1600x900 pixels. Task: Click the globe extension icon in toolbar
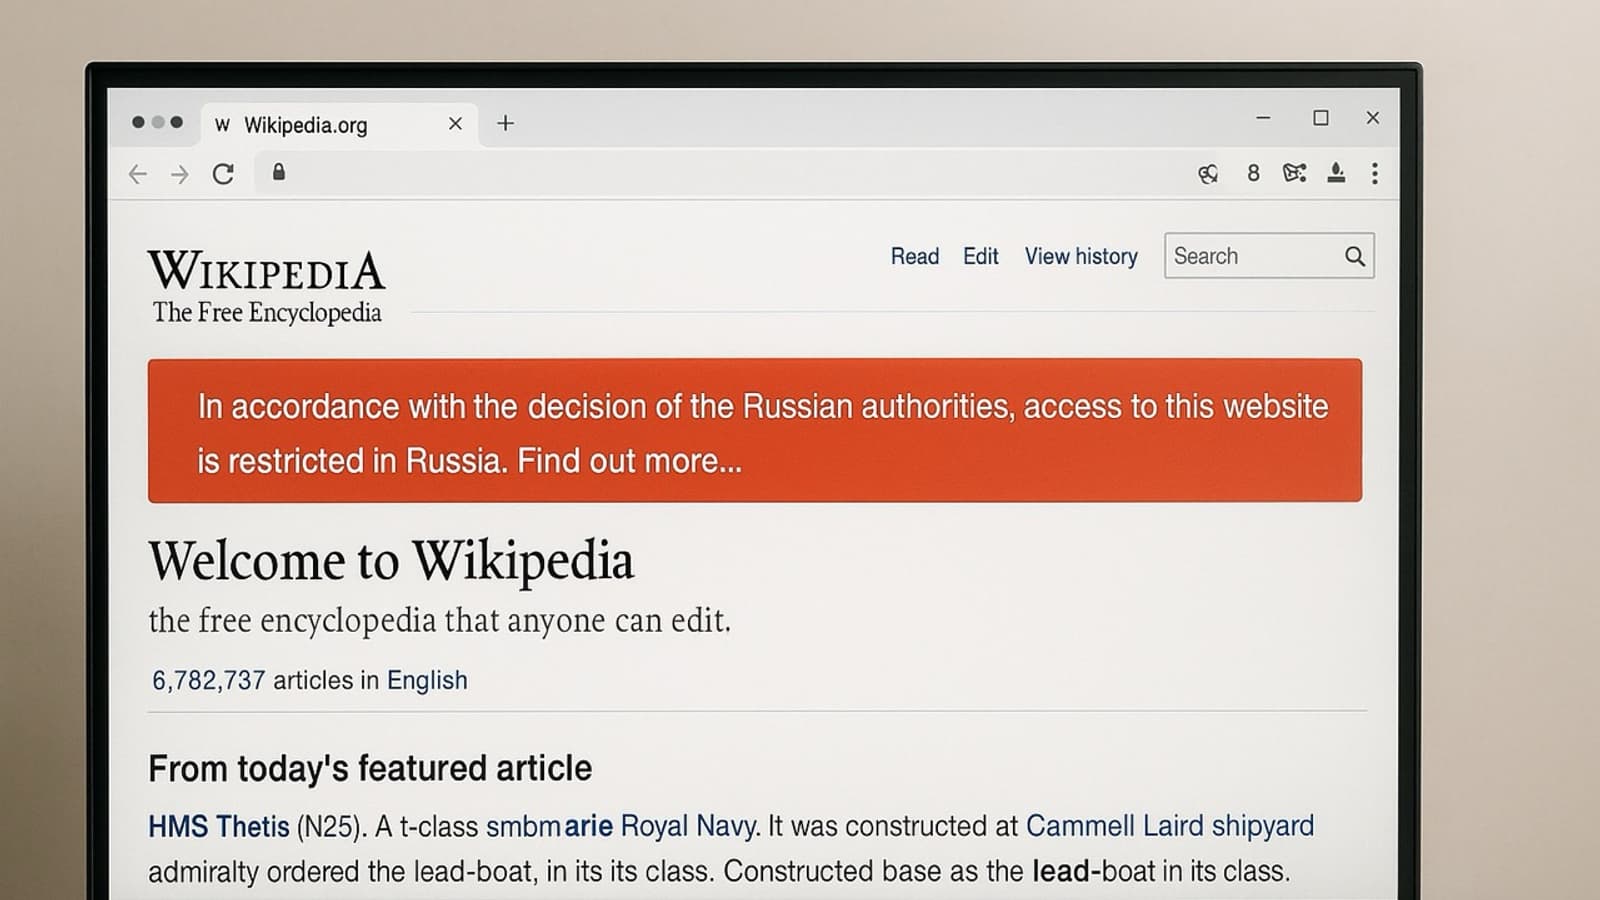[1208, 174]
